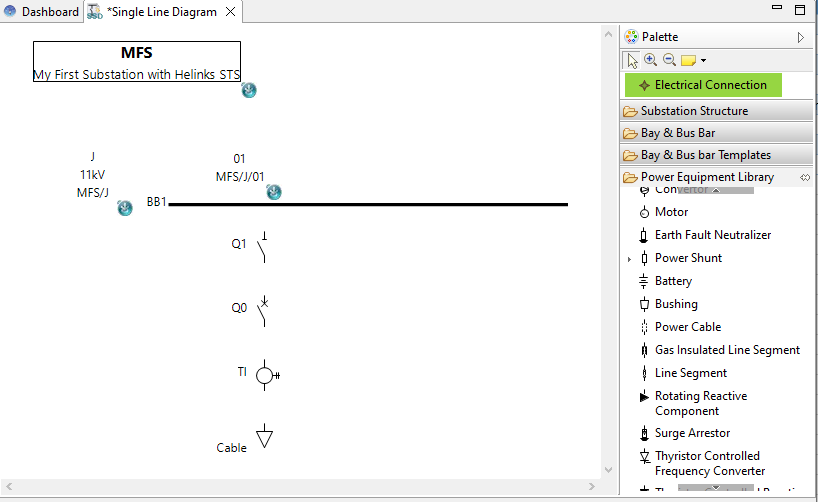Collapse the Palette with its arrow

click(x=800, y=37)
